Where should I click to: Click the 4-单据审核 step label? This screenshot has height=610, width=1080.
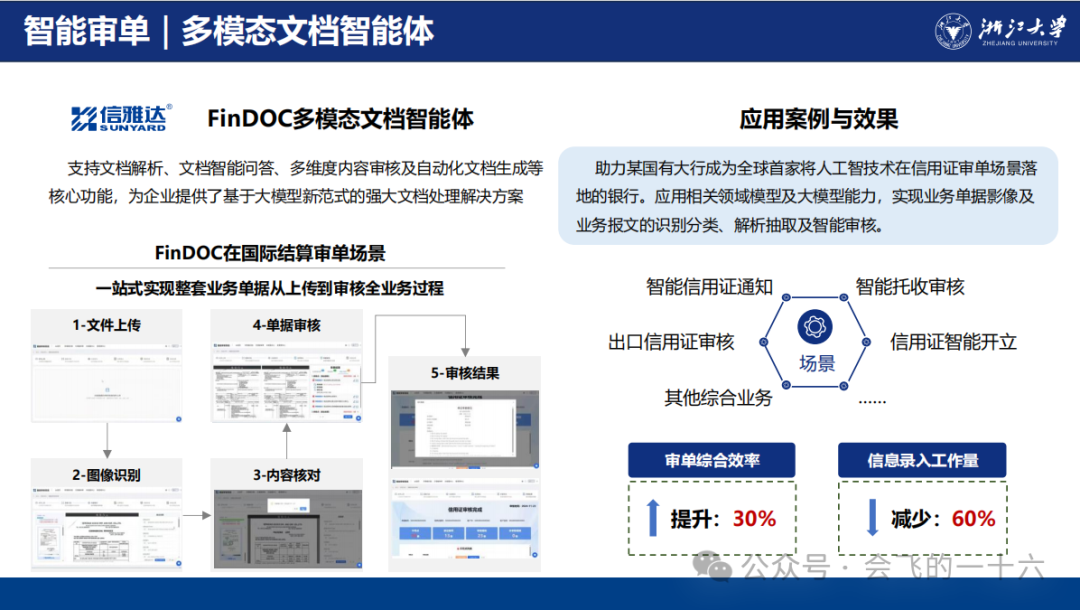pyautogui.click(x=287, y=325)
